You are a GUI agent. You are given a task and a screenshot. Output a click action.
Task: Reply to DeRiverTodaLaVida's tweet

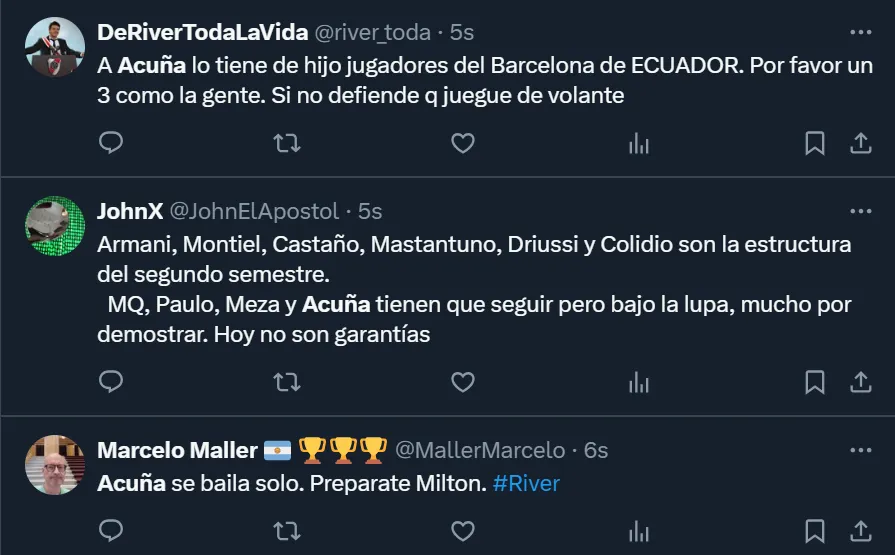click(111, 144)
